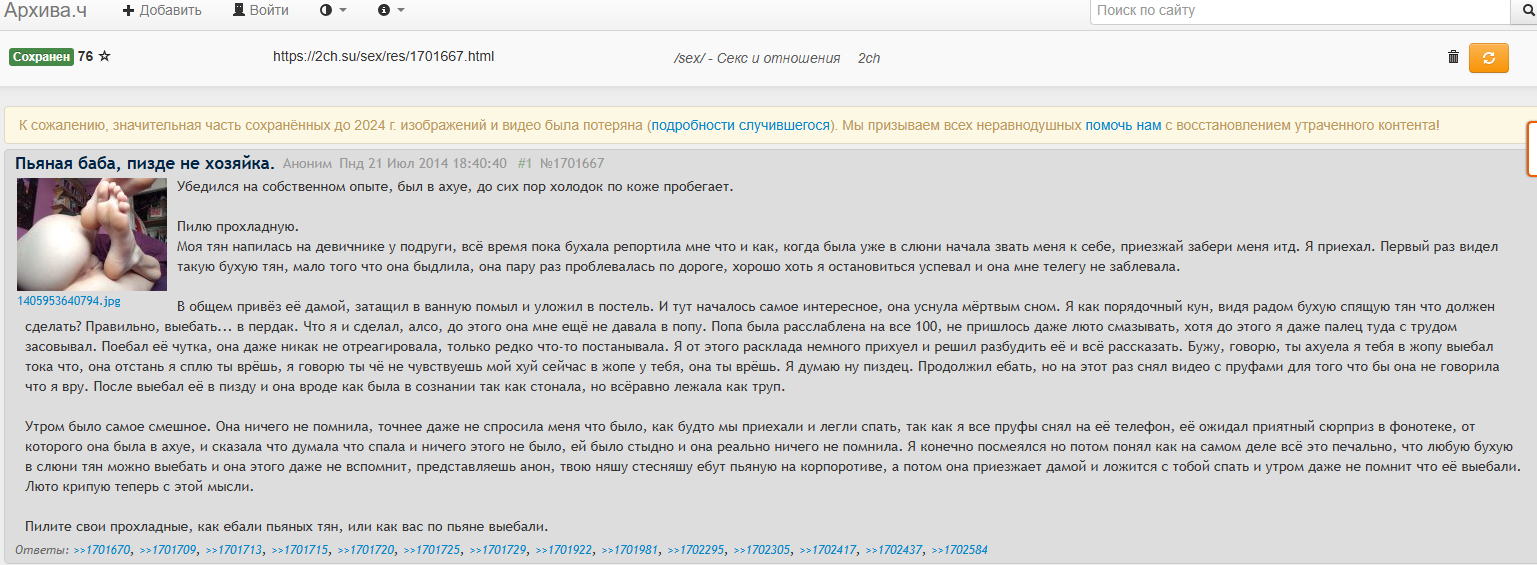Jump to reply >>1701670

click(x=102, y=550)
